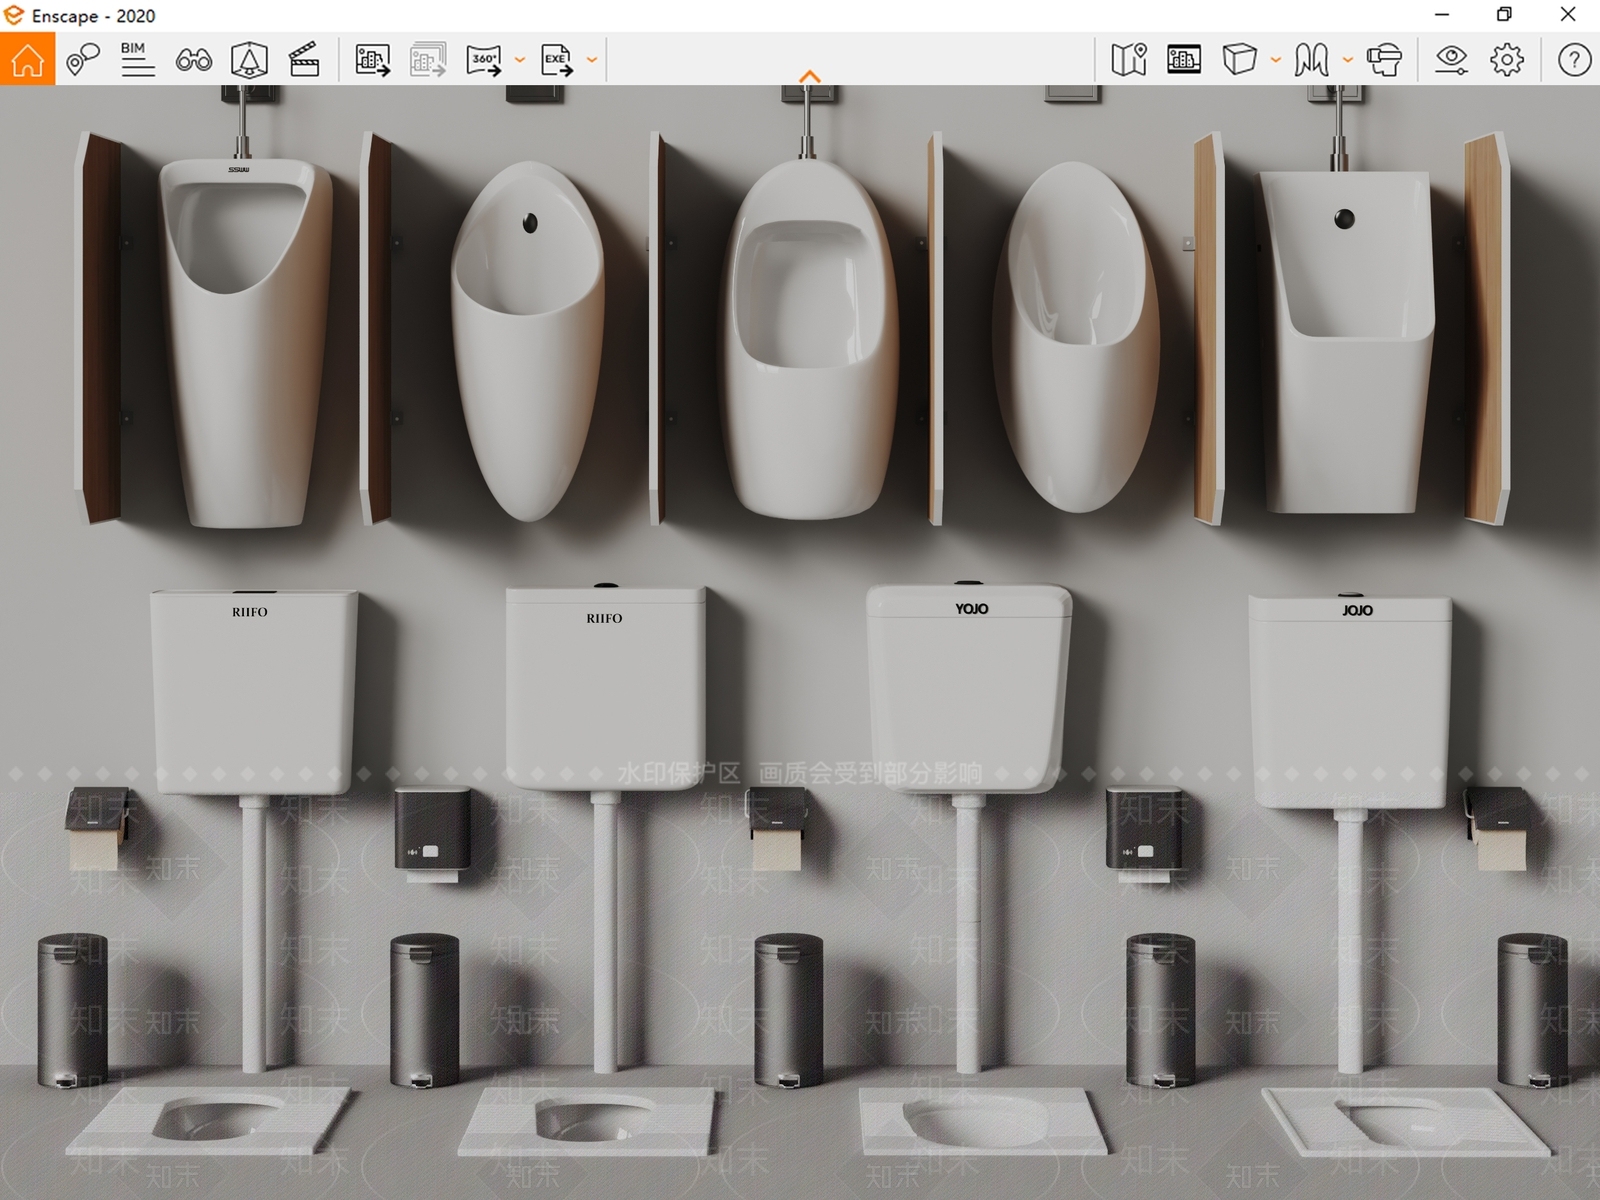Minimize the Enscape window
The height and width of the screenshot is (1200, 1600).
click(x=1442, y=15)
